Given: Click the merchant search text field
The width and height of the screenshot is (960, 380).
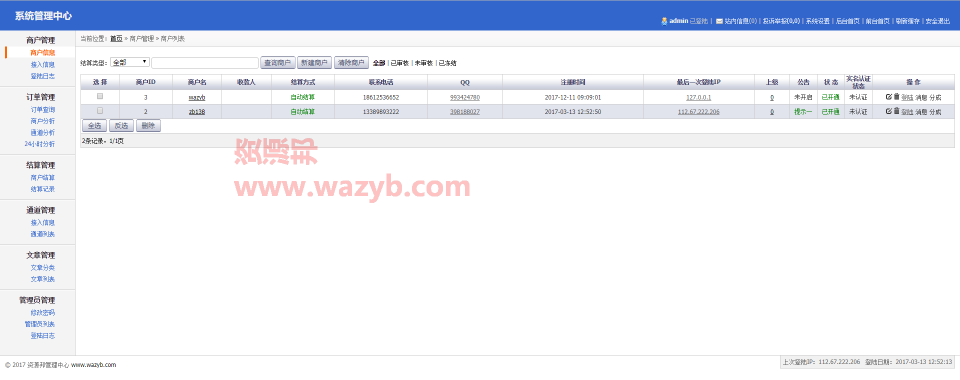Looking at the screenshot, I should [205, 62].
